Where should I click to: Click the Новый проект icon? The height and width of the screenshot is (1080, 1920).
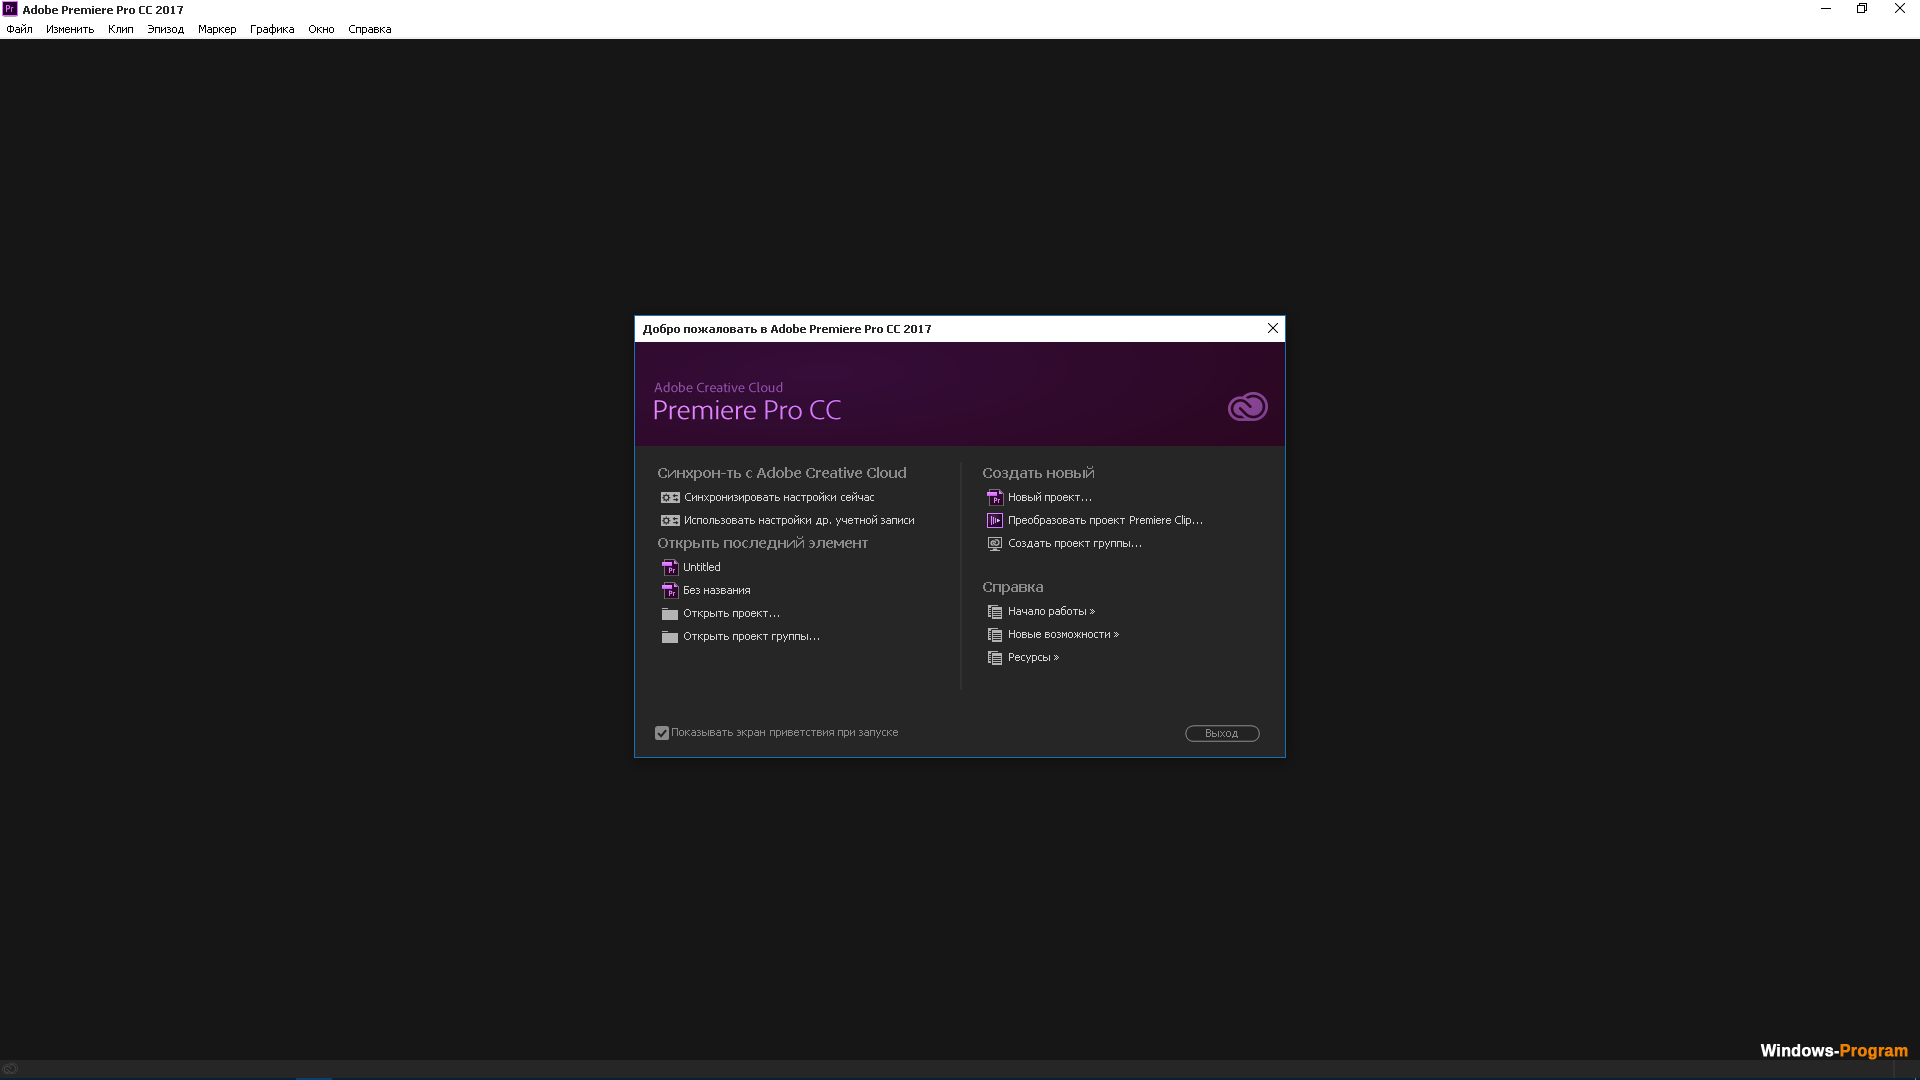pos(994,496)
